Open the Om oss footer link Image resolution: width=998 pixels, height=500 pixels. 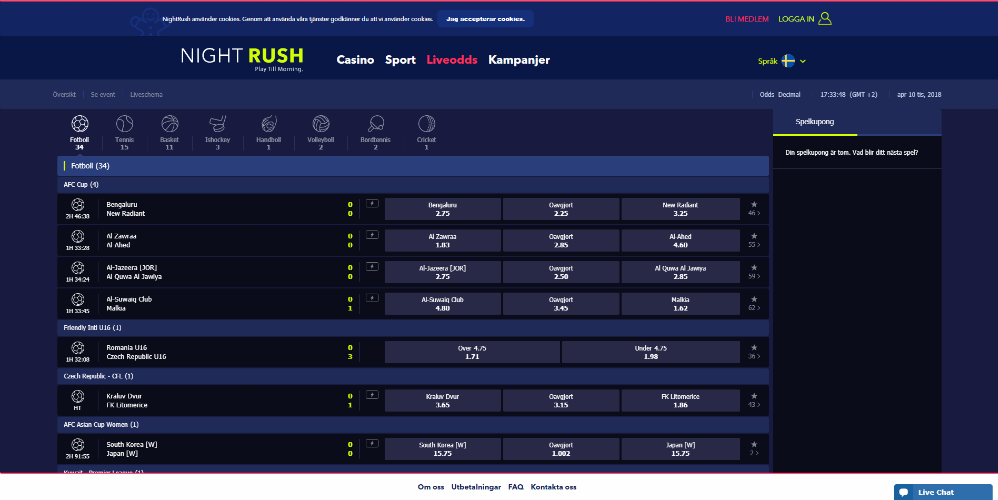pyautogui.click(x=431, y=487)
